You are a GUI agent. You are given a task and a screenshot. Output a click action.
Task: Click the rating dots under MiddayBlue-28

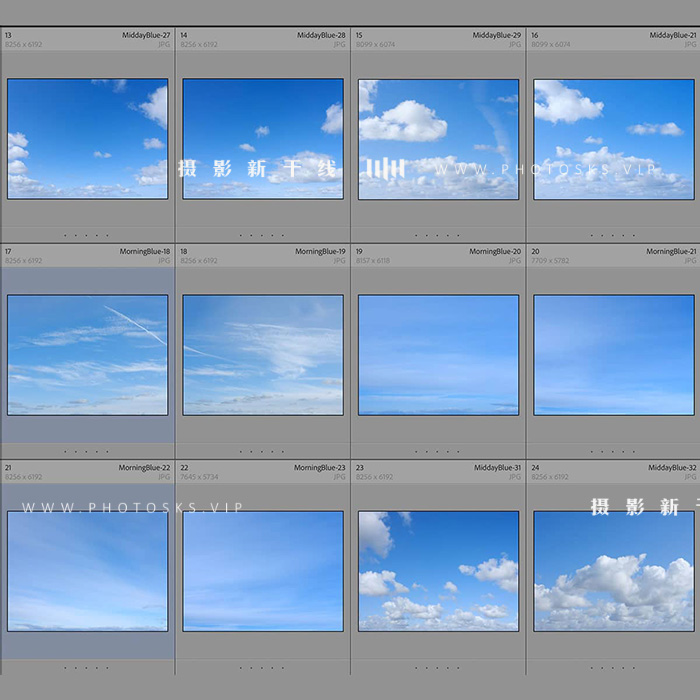(x=262, y=235)
